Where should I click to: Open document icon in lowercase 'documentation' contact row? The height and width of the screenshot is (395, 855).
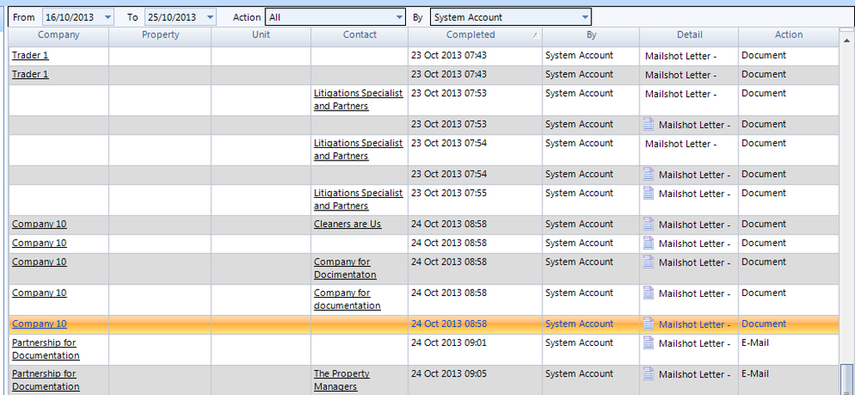pos(648,292)
